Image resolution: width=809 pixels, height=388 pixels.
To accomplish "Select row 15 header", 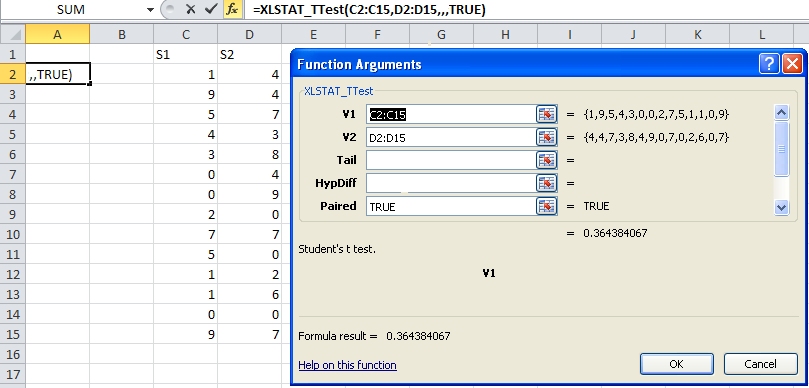I will click(x=12, y=334).
